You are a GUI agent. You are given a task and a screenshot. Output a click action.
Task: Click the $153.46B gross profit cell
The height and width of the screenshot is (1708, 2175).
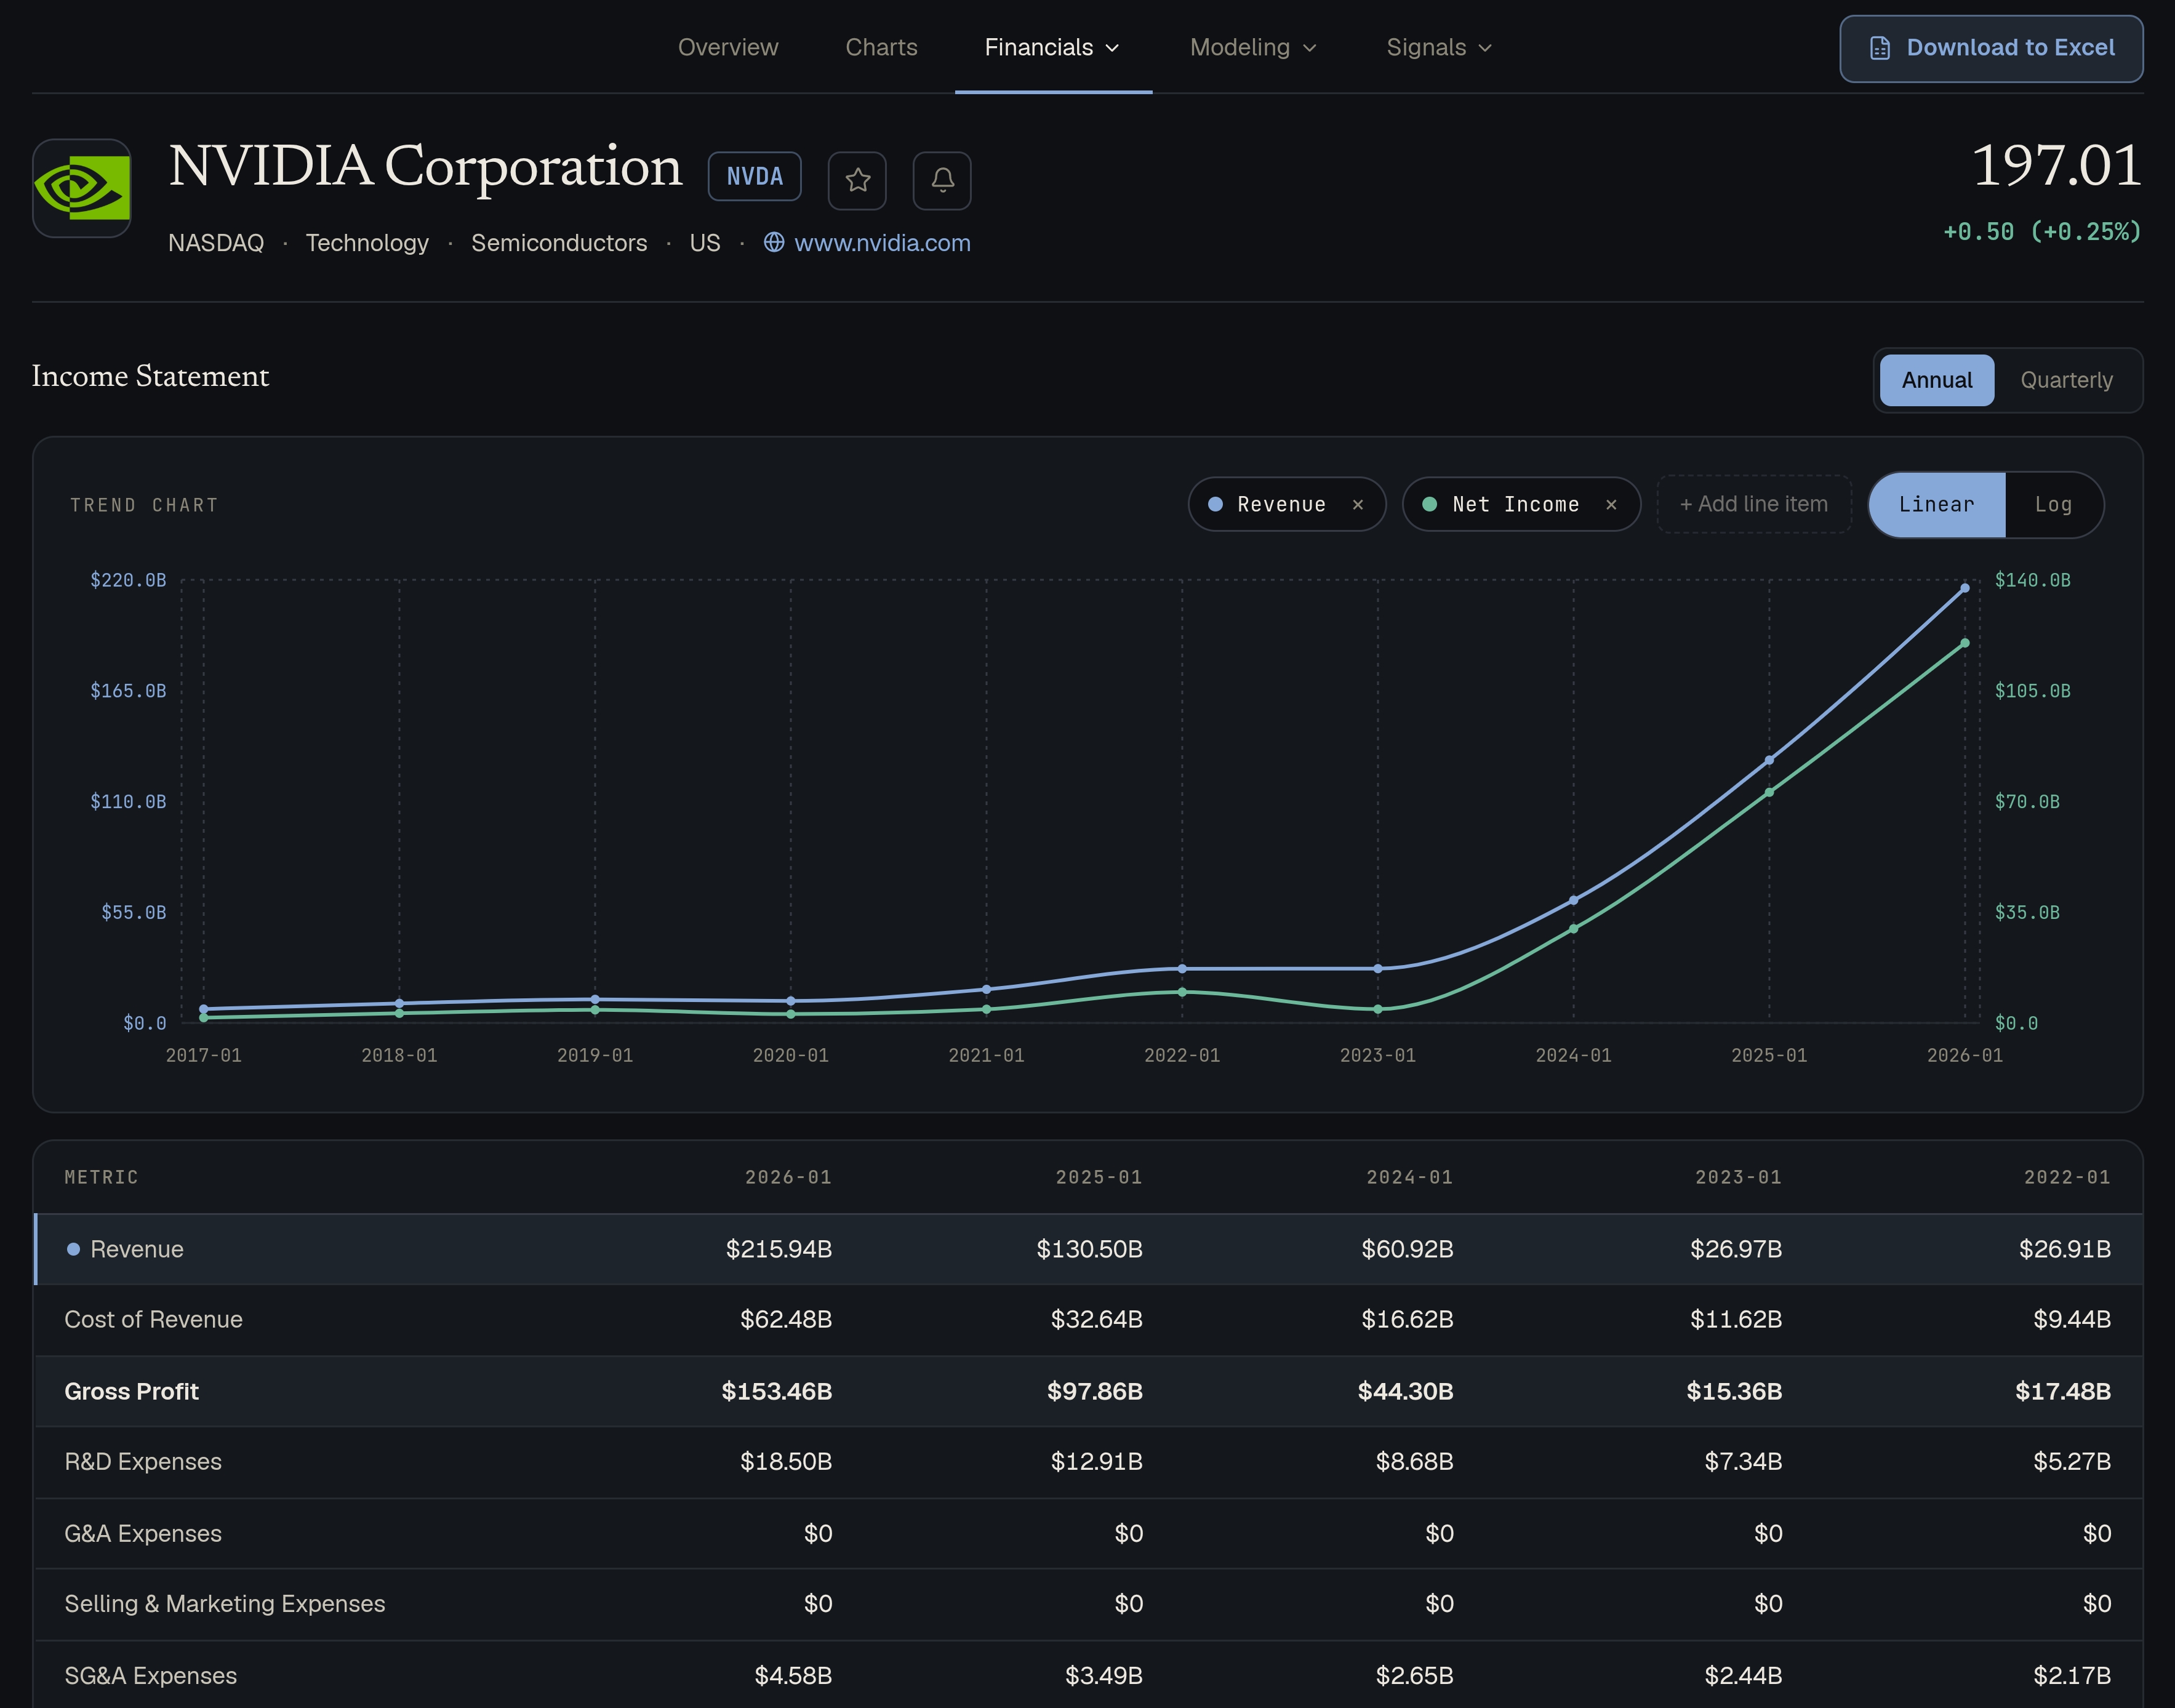click(777, 1391)
